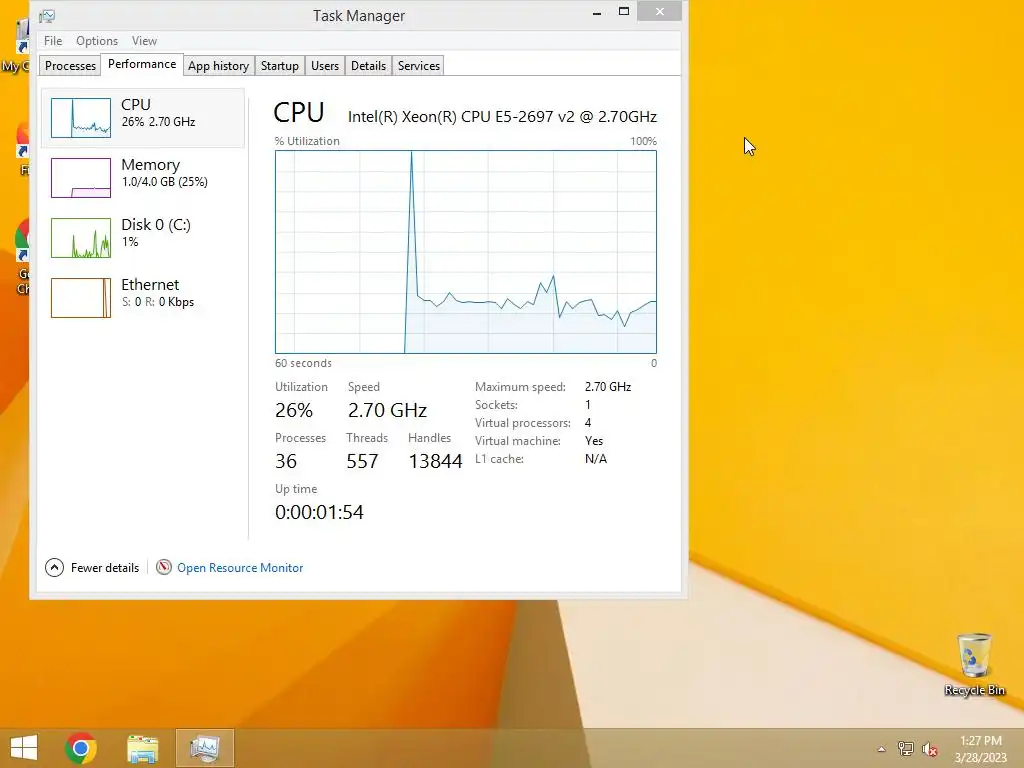
Task: Click the threads count 557
Action: tap(362, 461)
